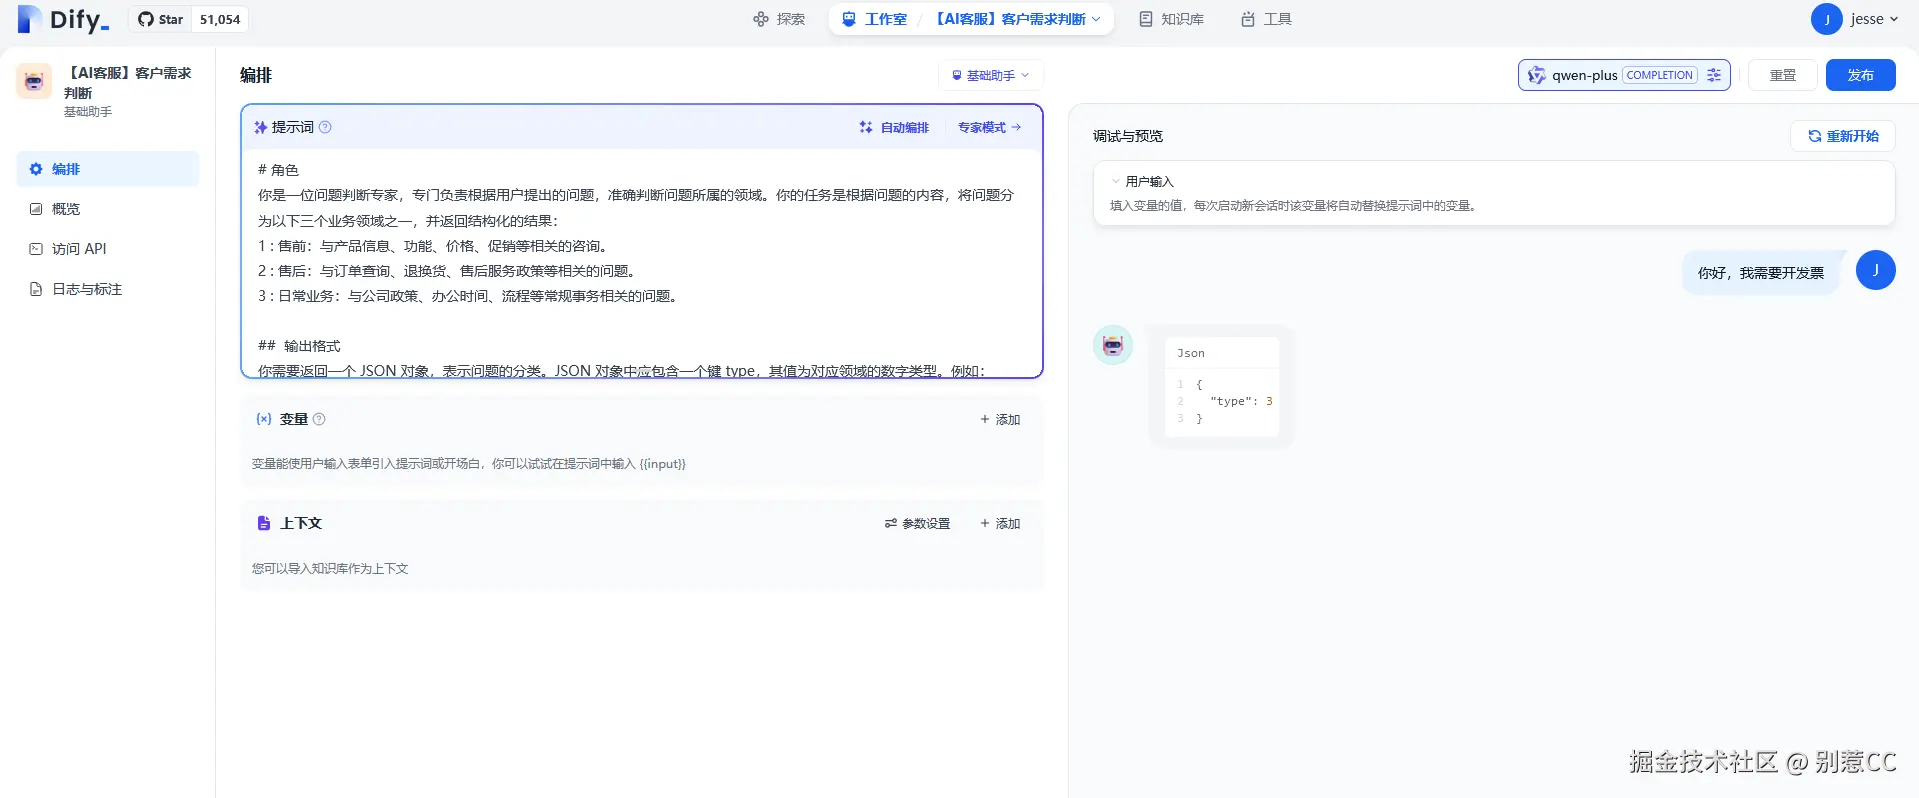
Task: Open the 探索 explore tab
Action: pos(779,19)
